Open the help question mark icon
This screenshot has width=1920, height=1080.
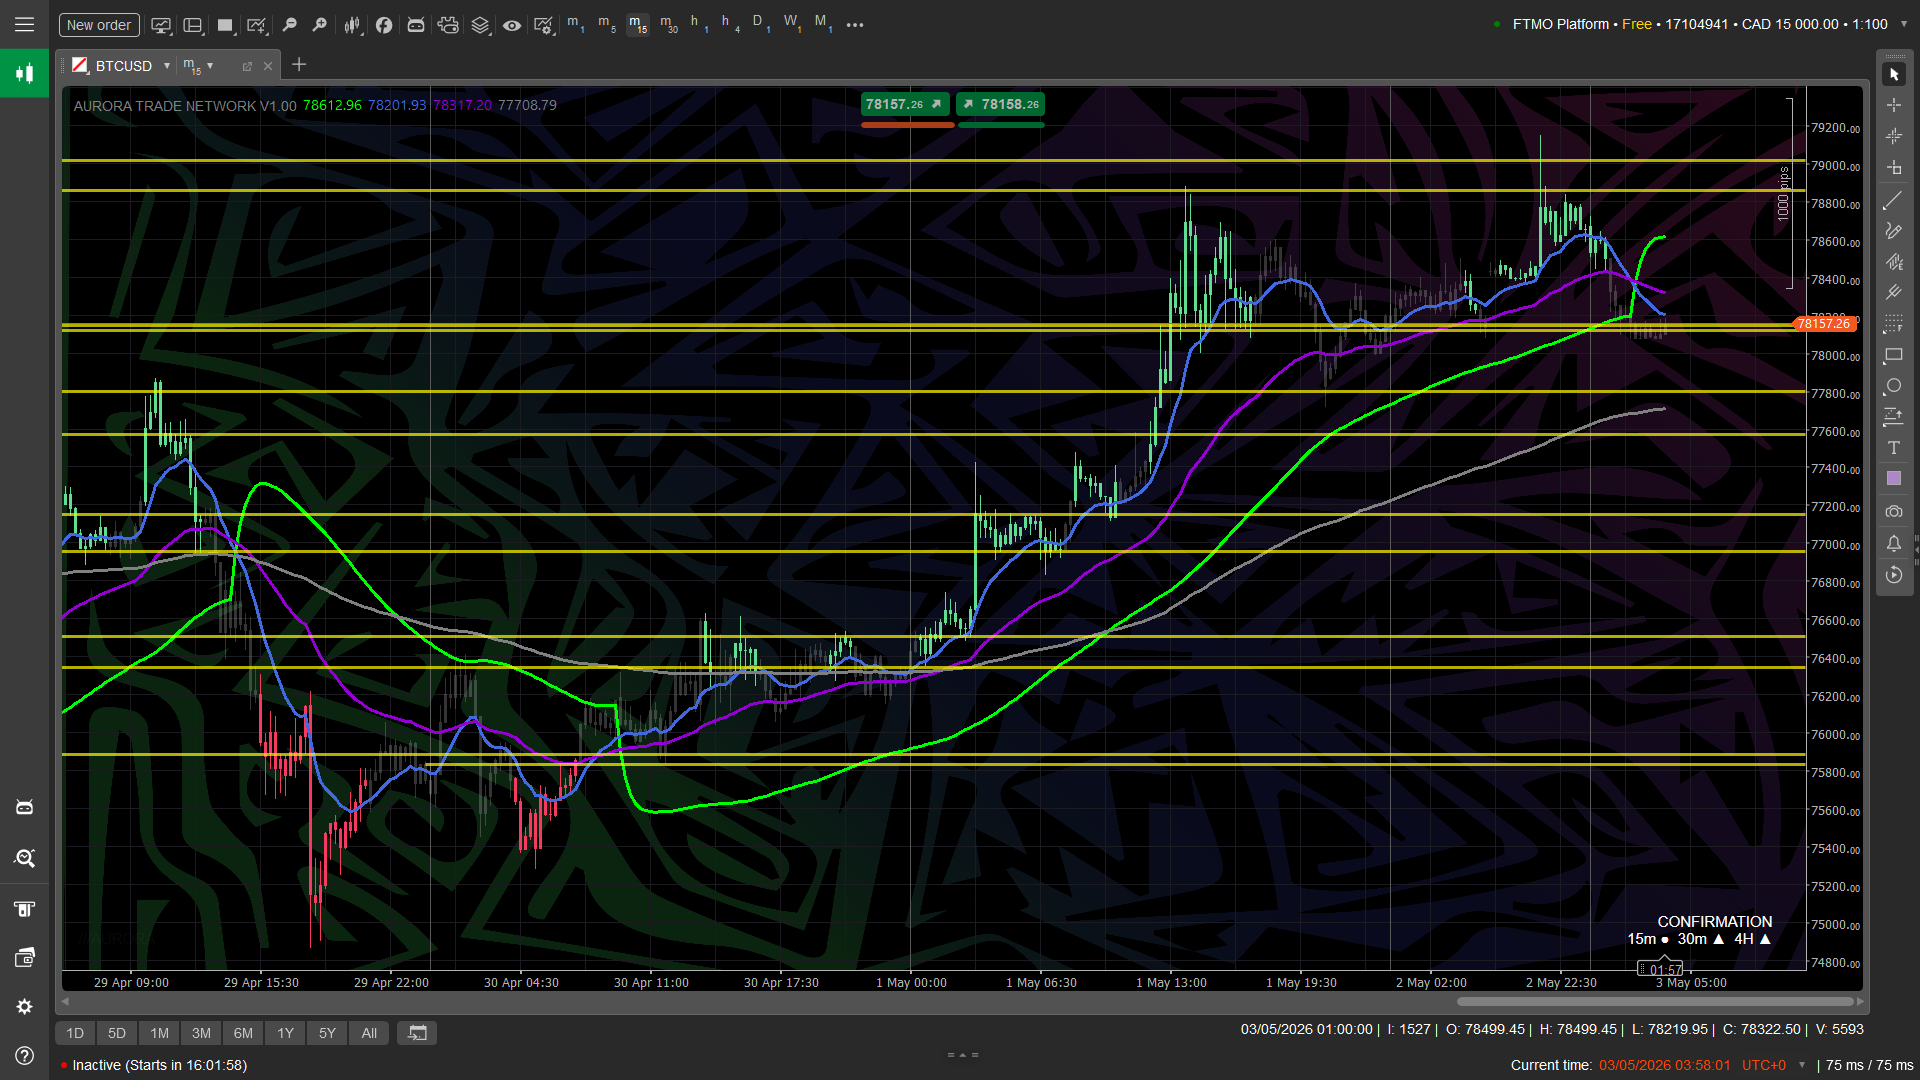click(24, 1056)
